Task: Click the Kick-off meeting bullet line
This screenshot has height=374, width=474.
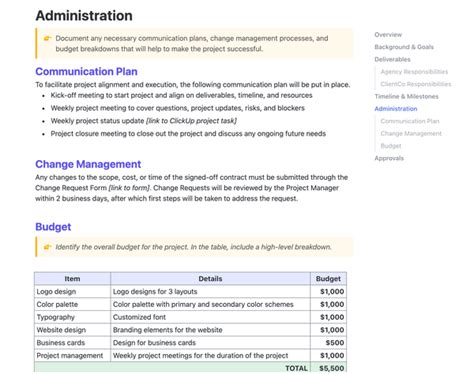Action: click(x=181, y=95)
